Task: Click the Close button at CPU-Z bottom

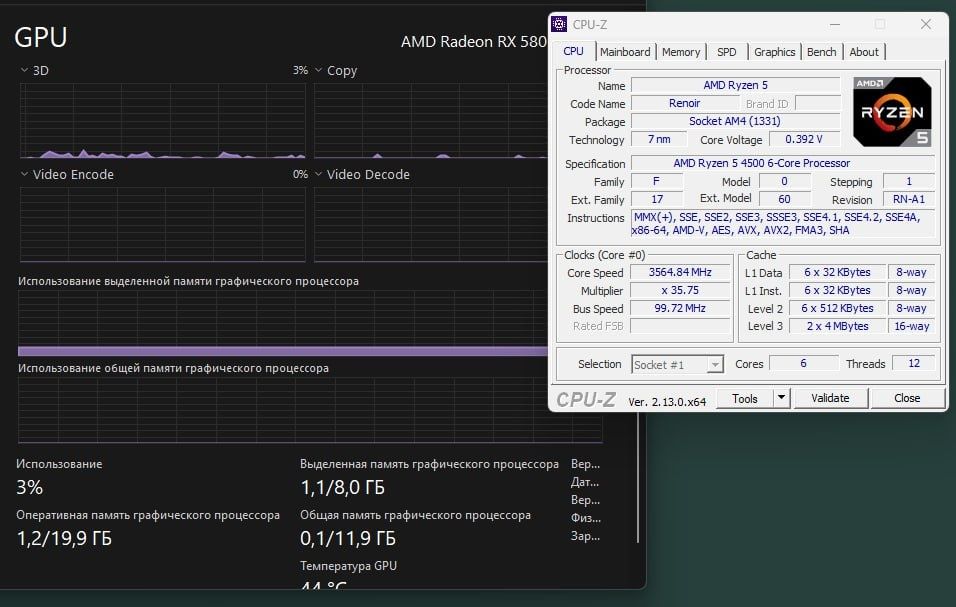Action: tap(907, 398)
